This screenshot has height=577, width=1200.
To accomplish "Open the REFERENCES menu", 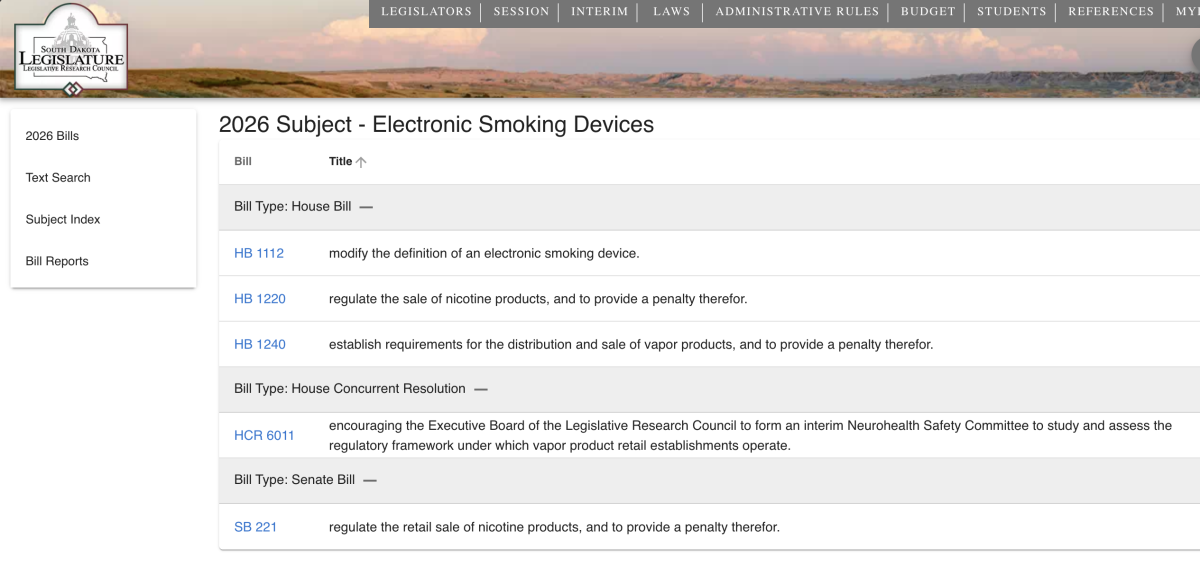I will pyautogui.click(x=1110, y=11).
